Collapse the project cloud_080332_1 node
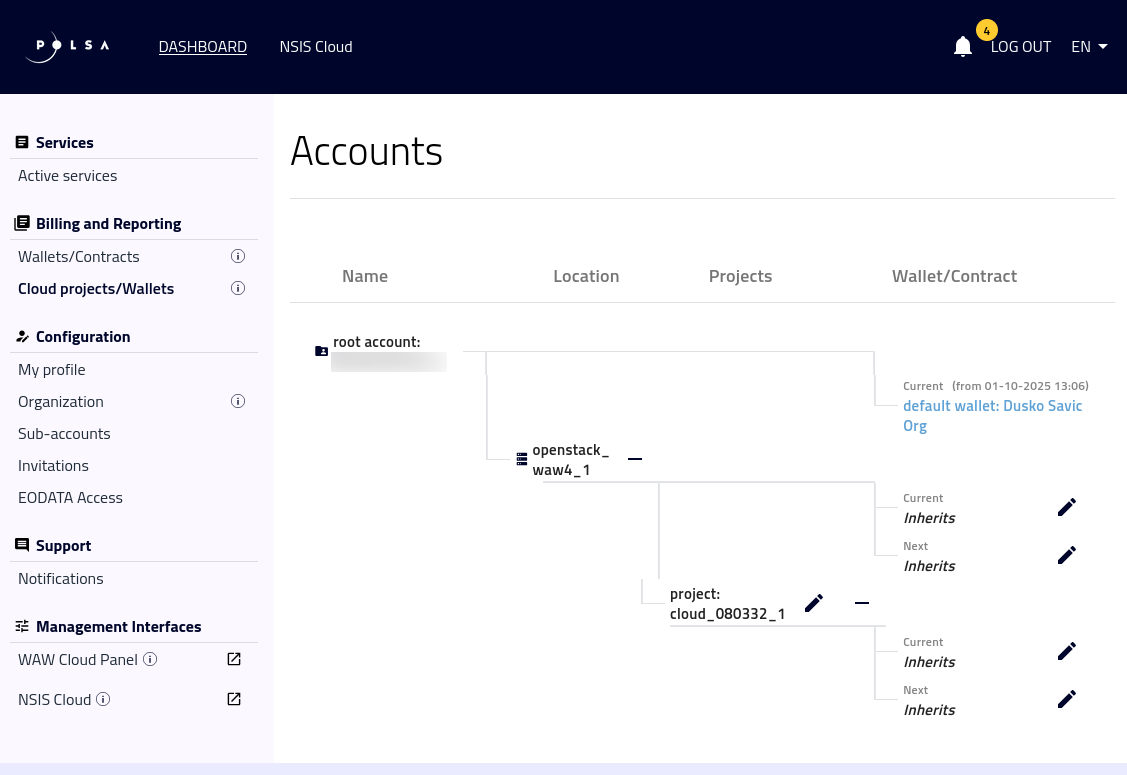This screenshot has width=1127, height=775. pyautogui.click(x=862, y=603)
